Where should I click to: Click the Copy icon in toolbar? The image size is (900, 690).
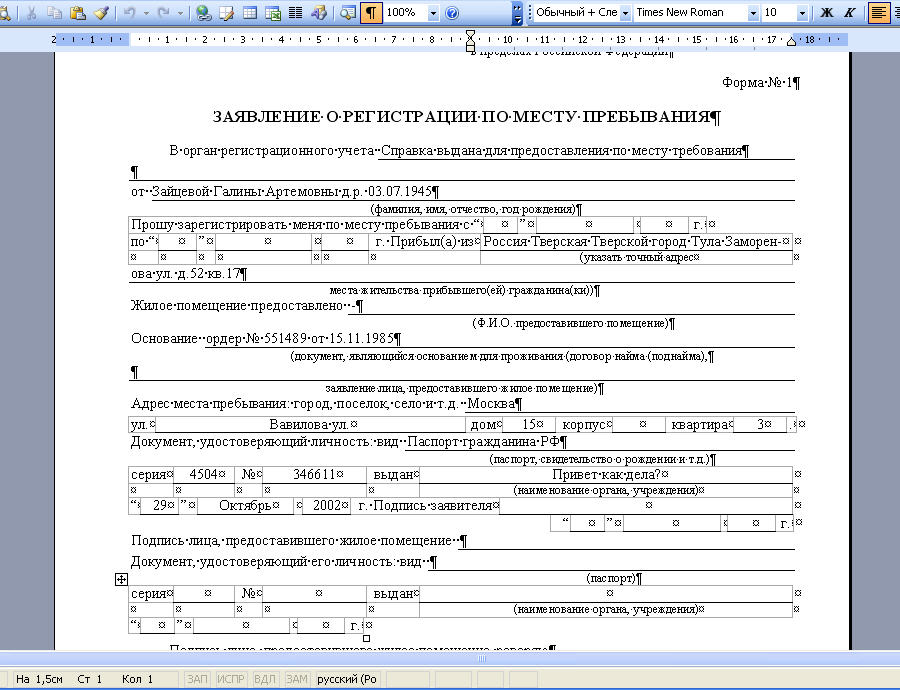55,13
